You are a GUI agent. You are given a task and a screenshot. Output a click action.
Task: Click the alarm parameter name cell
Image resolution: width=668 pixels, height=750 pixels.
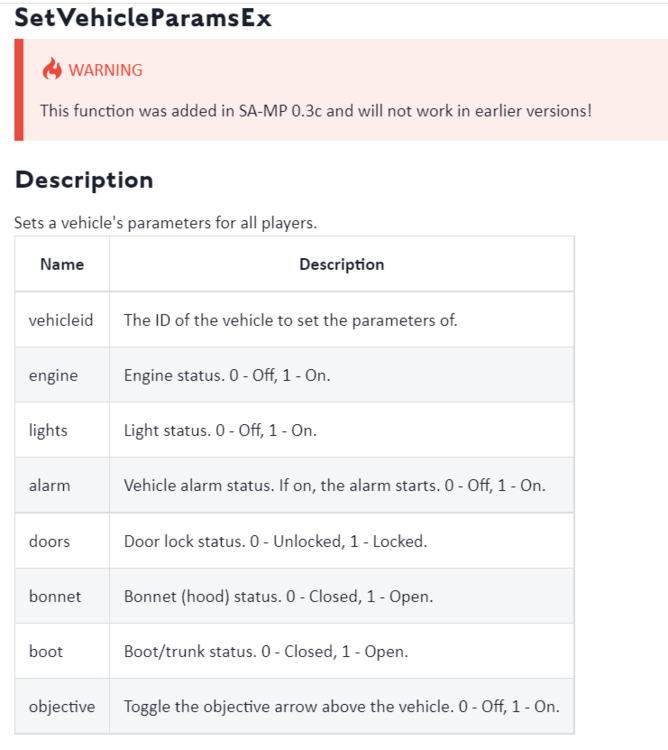pyautogui.click(x=62, y=485)
